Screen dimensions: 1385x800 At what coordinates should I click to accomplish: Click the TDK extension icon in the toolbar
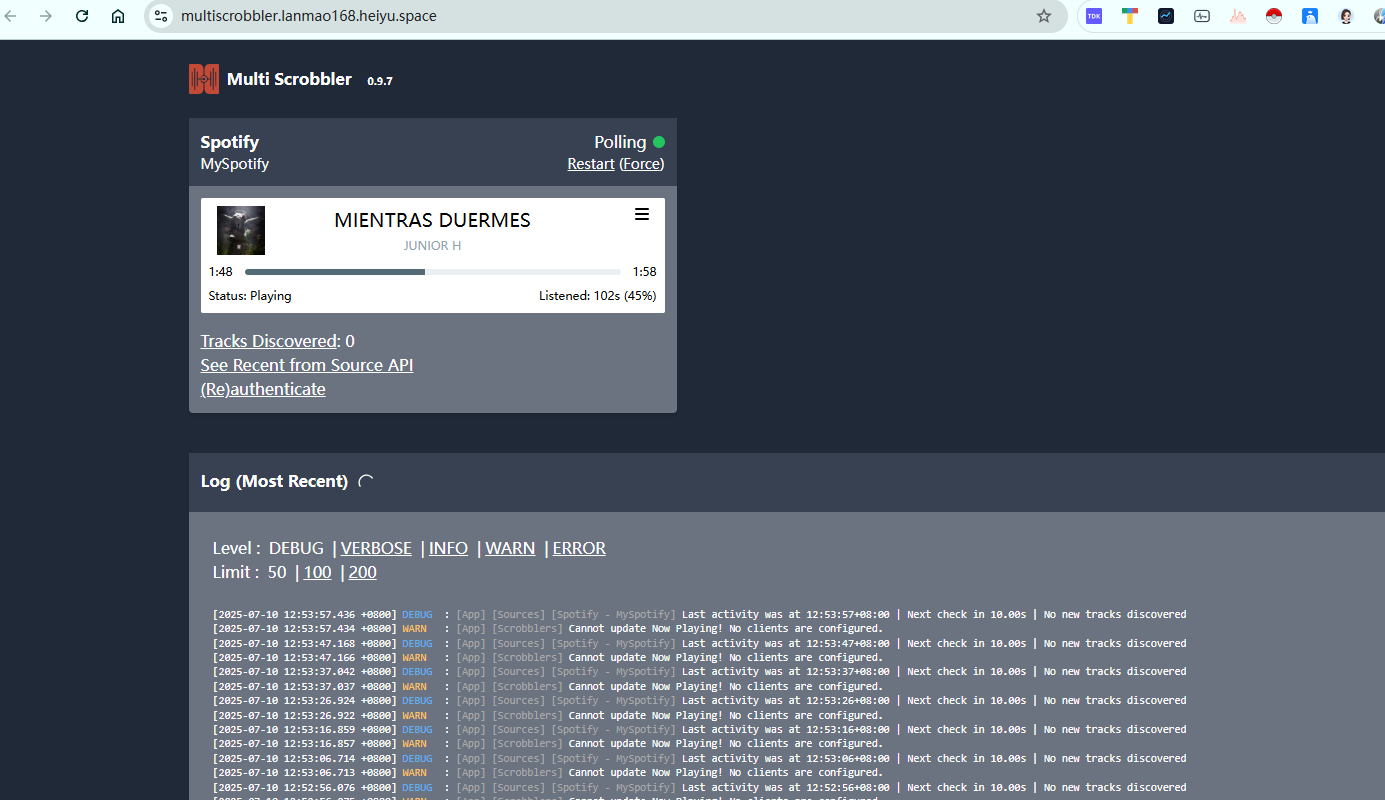pos(1094,16)
